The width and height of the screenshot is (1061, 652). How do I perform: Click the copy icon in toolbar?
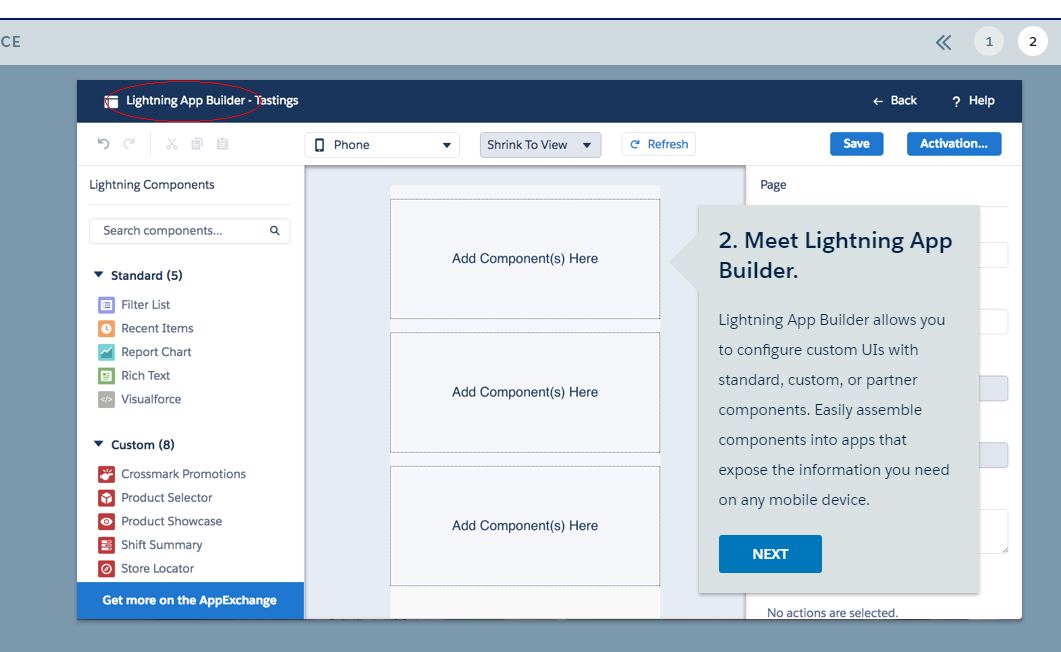(x=197, y=143)
